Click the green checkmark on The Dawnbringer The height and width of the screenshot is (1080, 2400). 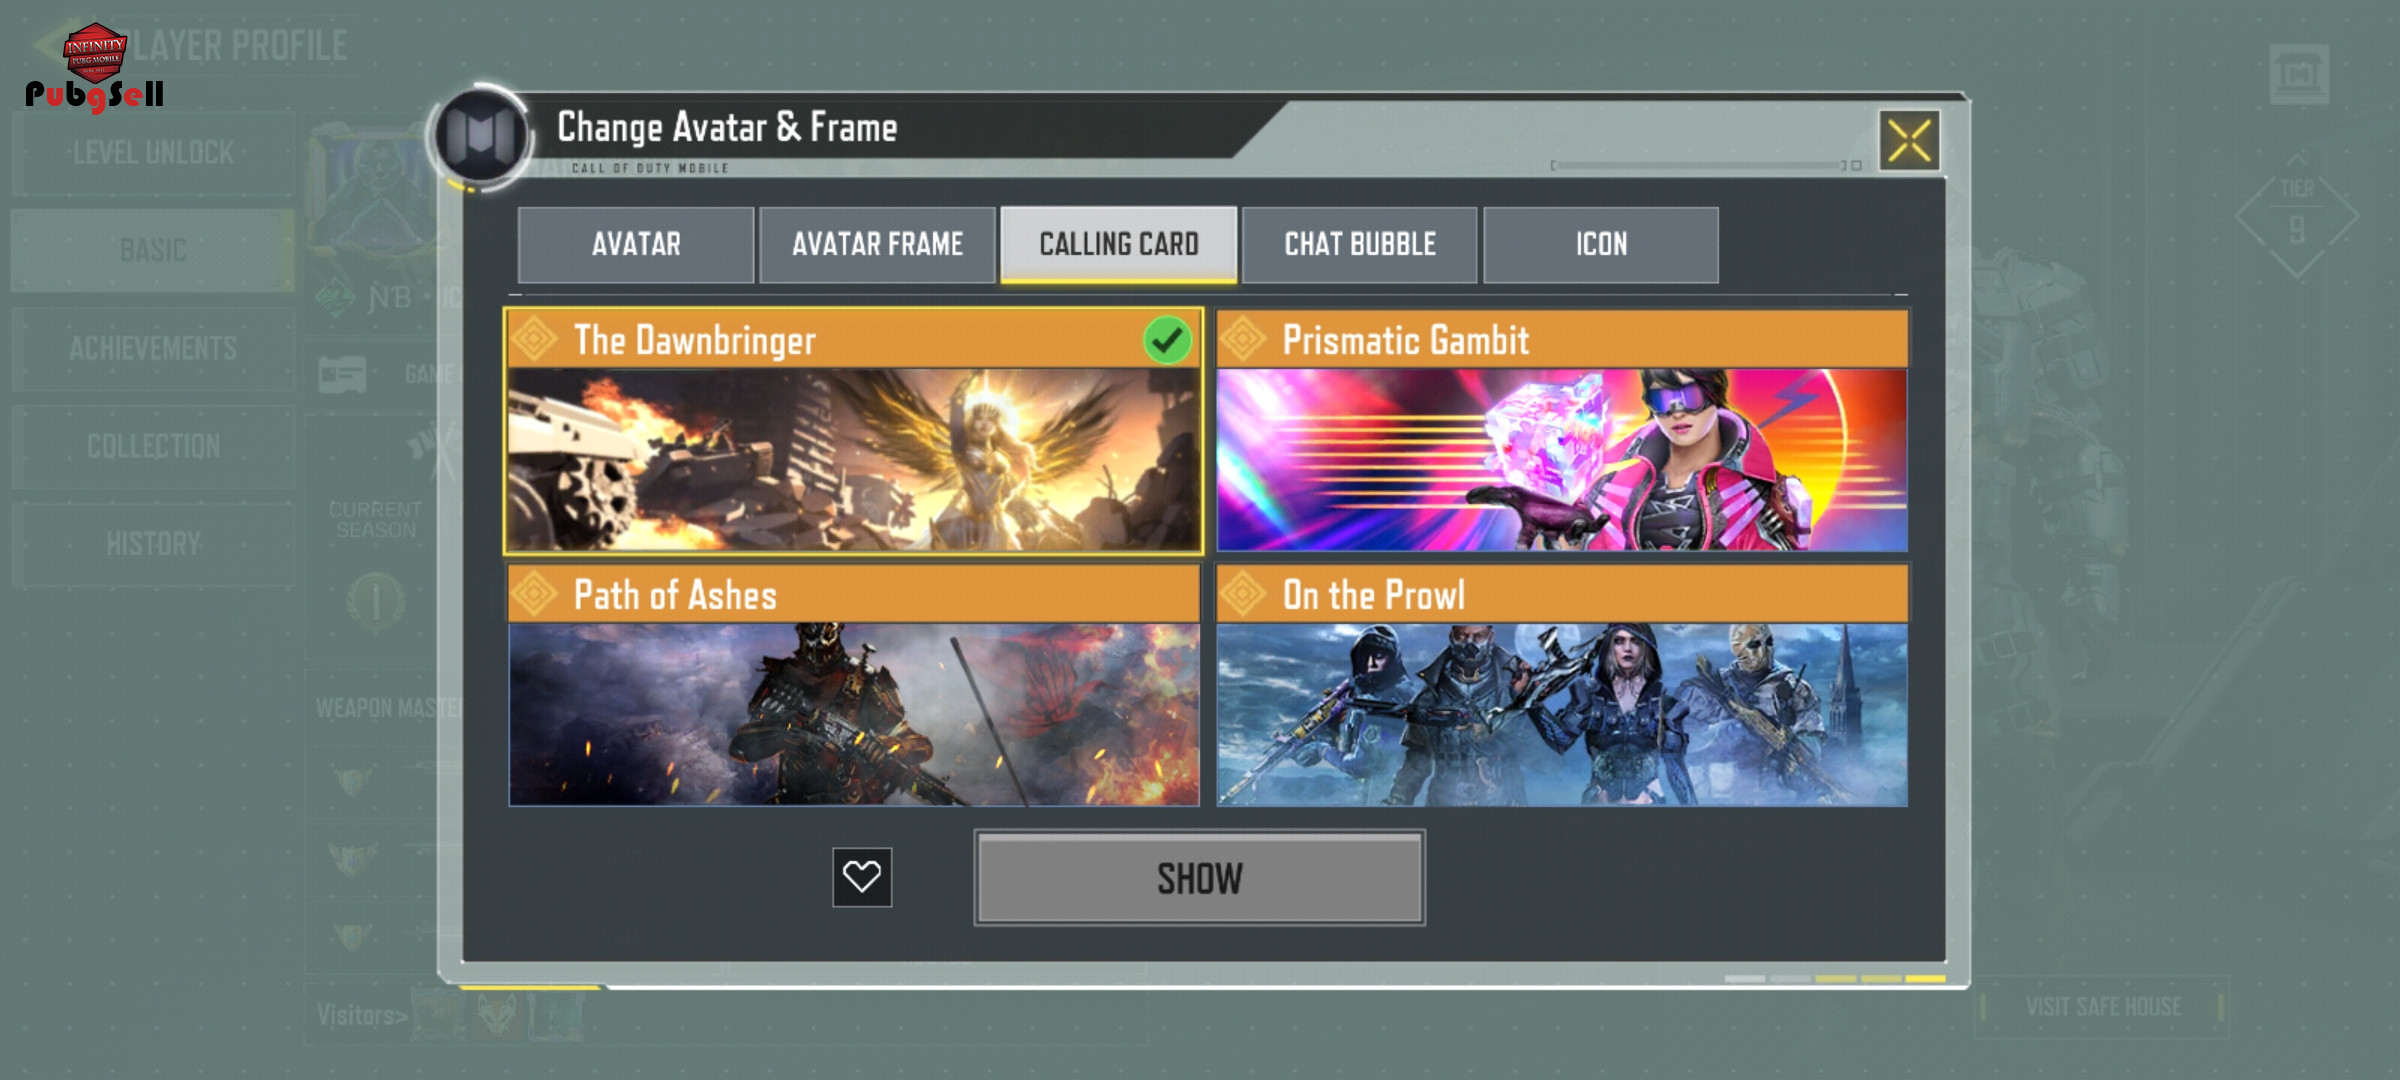tap(1167, 340)
